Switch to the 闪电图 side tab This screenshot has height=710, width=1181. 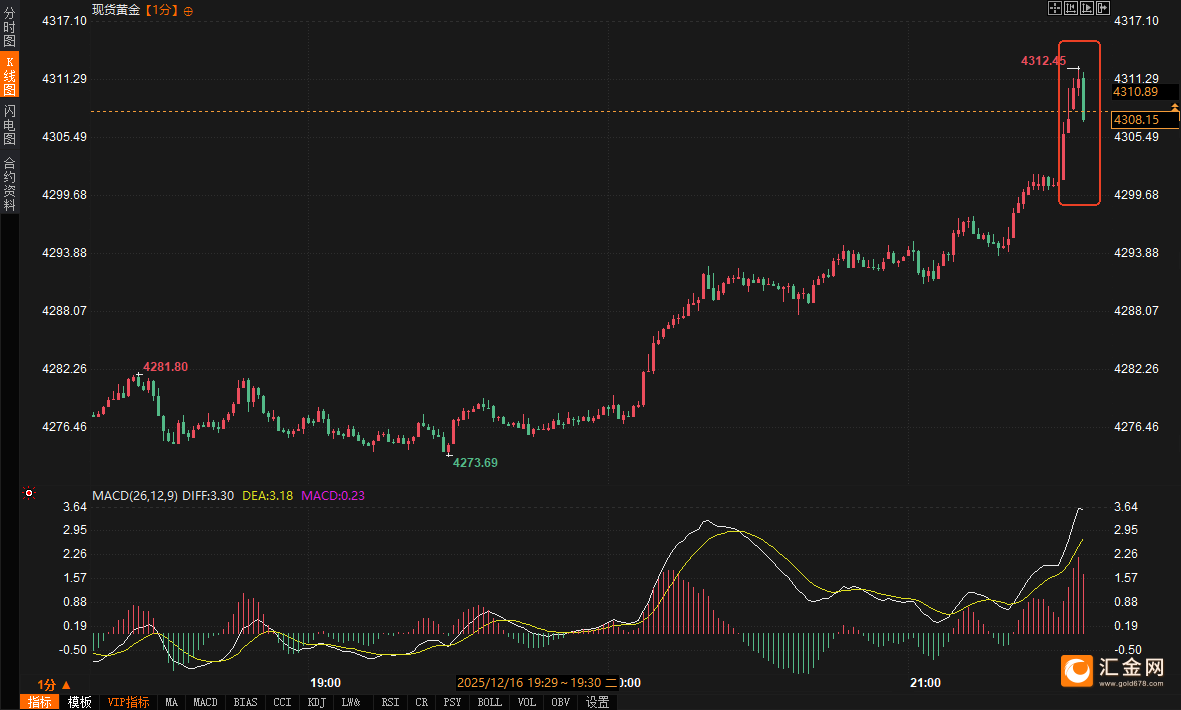[9, 125]
